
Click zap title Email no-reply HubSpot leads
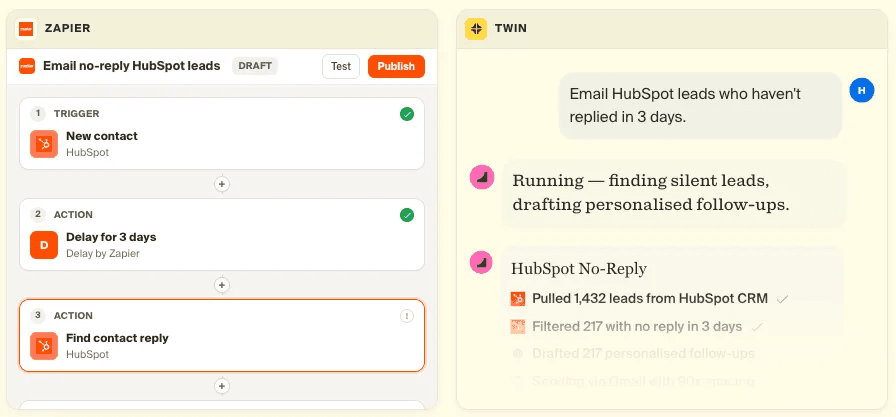(x=131, y=66)
